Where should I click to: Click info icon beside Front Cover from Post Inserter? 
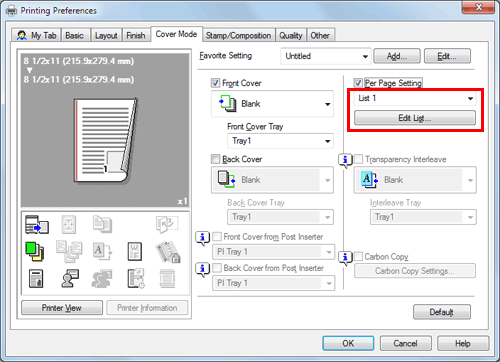point(202,238)
